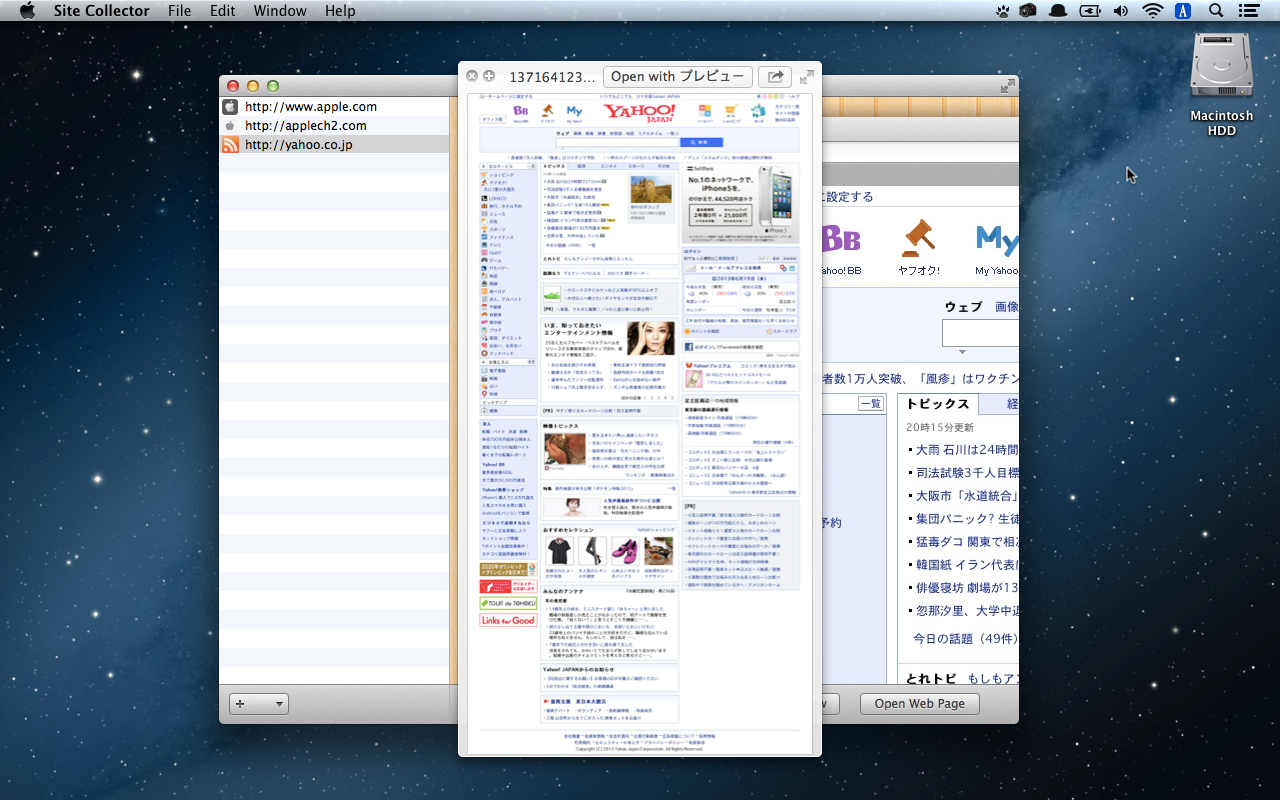Open the Wi-Fi status menu
The width and height of the screenshot is (1280, 800).
pyautogui.click(x=1152, y=11)
